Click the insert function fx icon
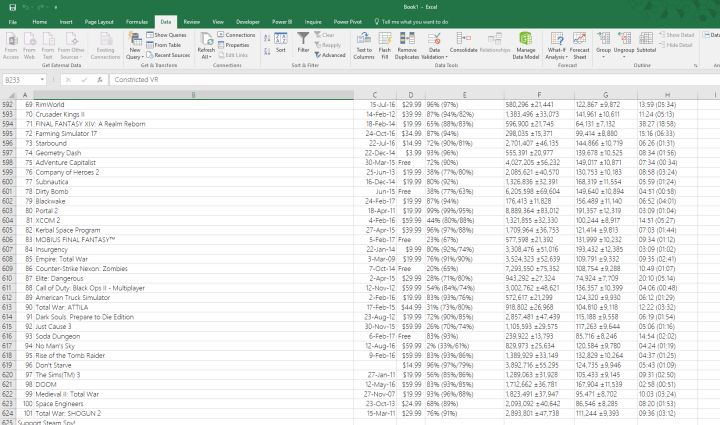 [100, 80]
